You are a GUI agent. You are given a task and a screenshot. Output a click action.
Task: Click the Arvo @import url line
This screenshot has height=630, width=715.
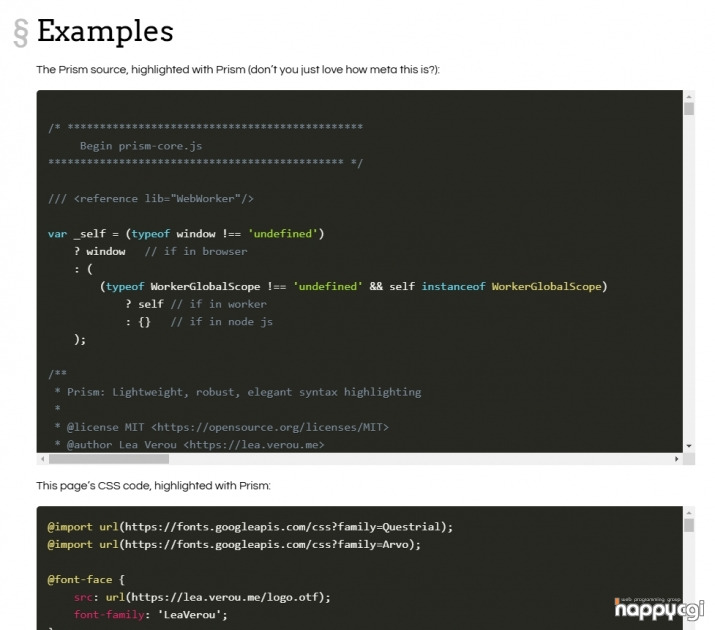(234, 545)
